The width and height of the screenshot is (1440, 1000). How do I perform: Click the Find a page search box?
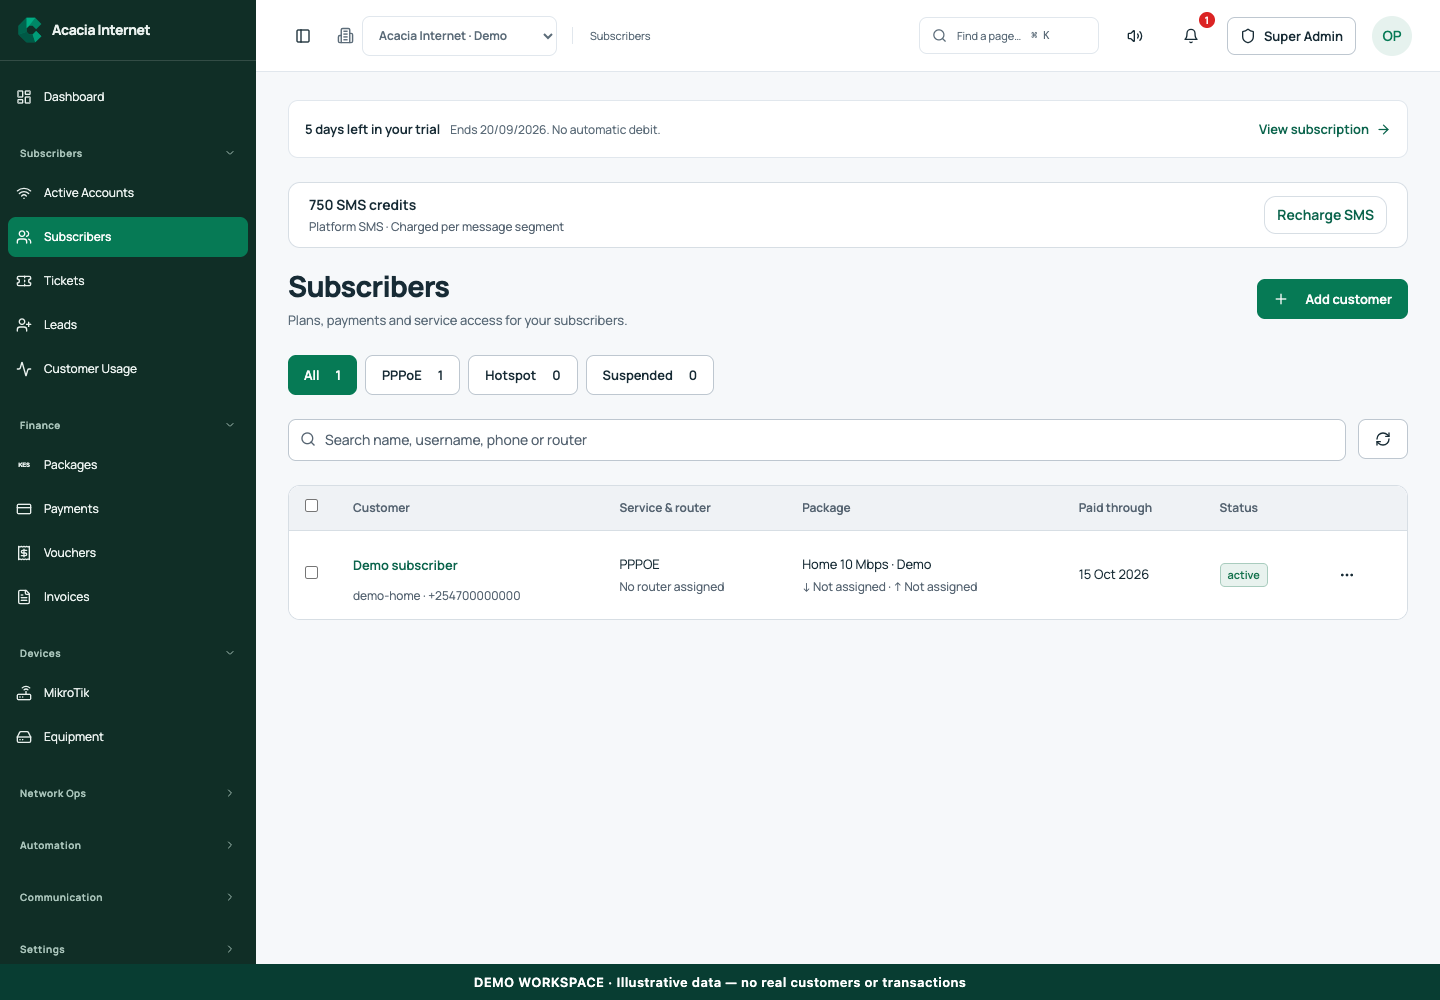(x=1009, y=36)
